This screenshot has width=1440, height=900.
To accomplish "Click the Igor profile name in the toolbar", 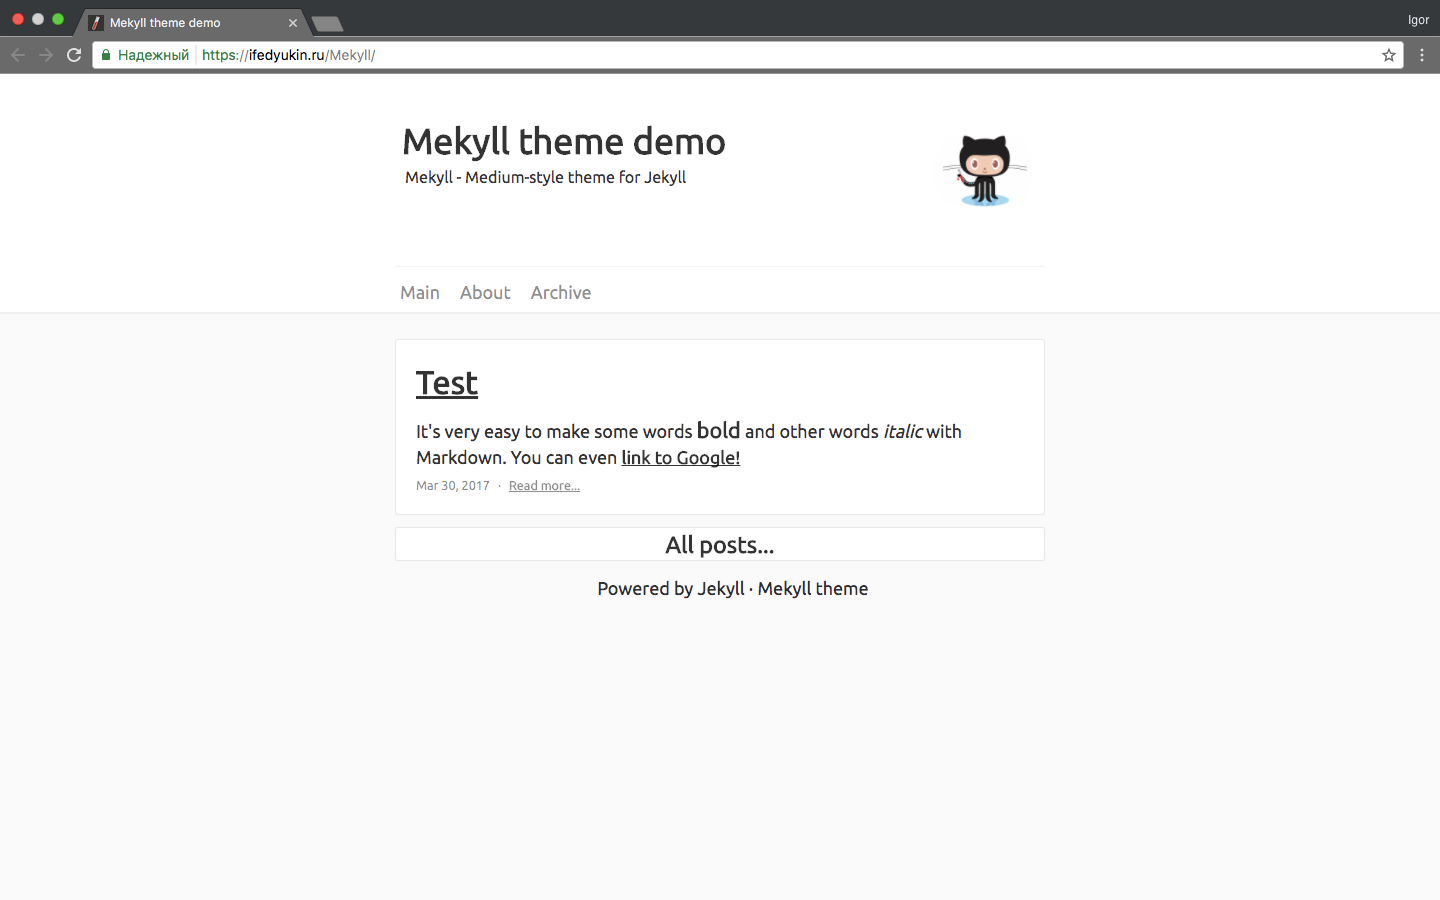I will [1418, 19].
